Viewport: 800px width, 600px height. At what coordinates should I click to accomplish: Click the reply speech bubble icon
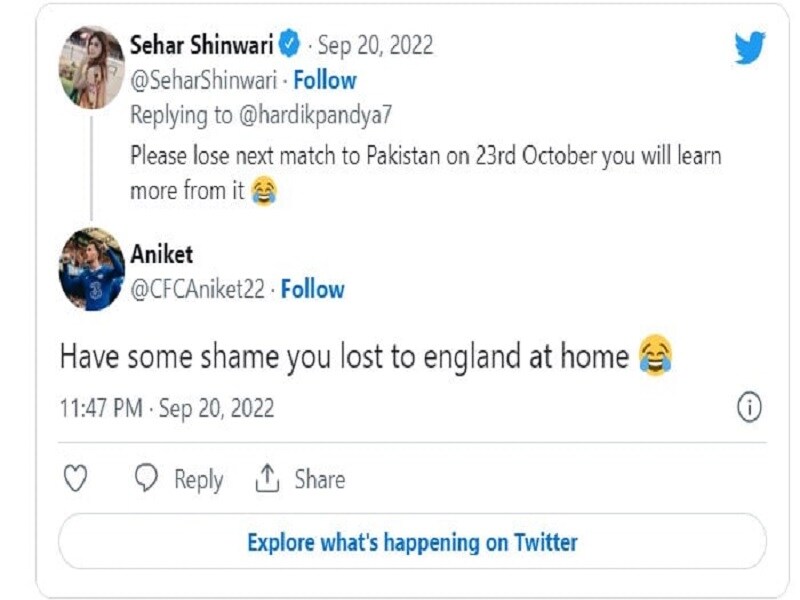146,478
